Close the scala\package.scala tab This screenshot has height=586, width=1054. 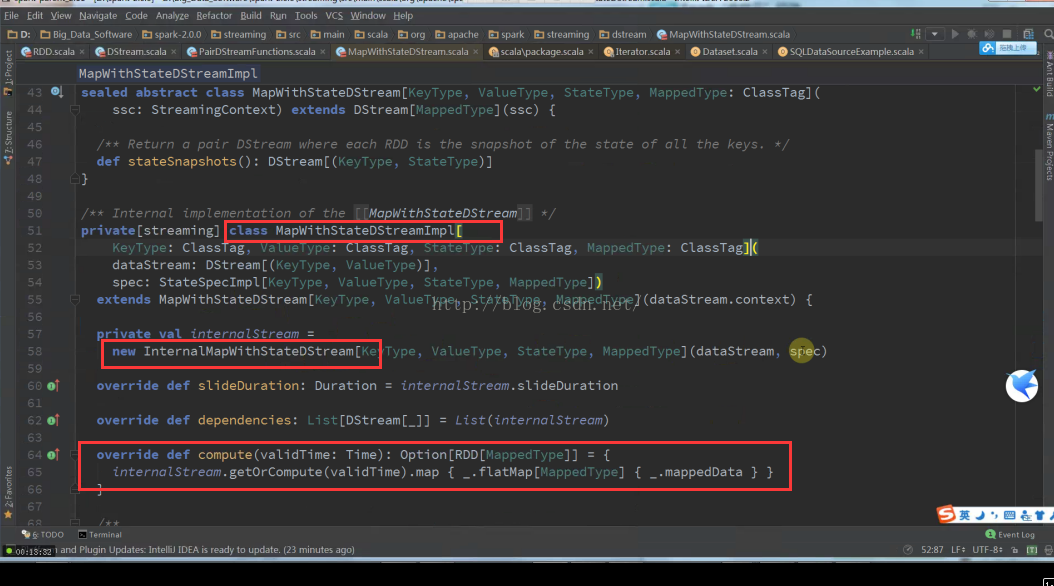(591, 51)
